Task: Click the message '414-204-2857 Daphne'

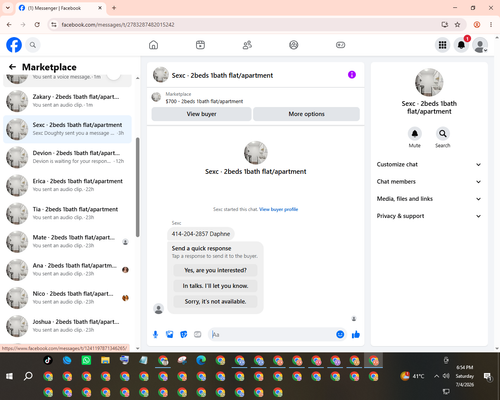Action: pos(201,234)
